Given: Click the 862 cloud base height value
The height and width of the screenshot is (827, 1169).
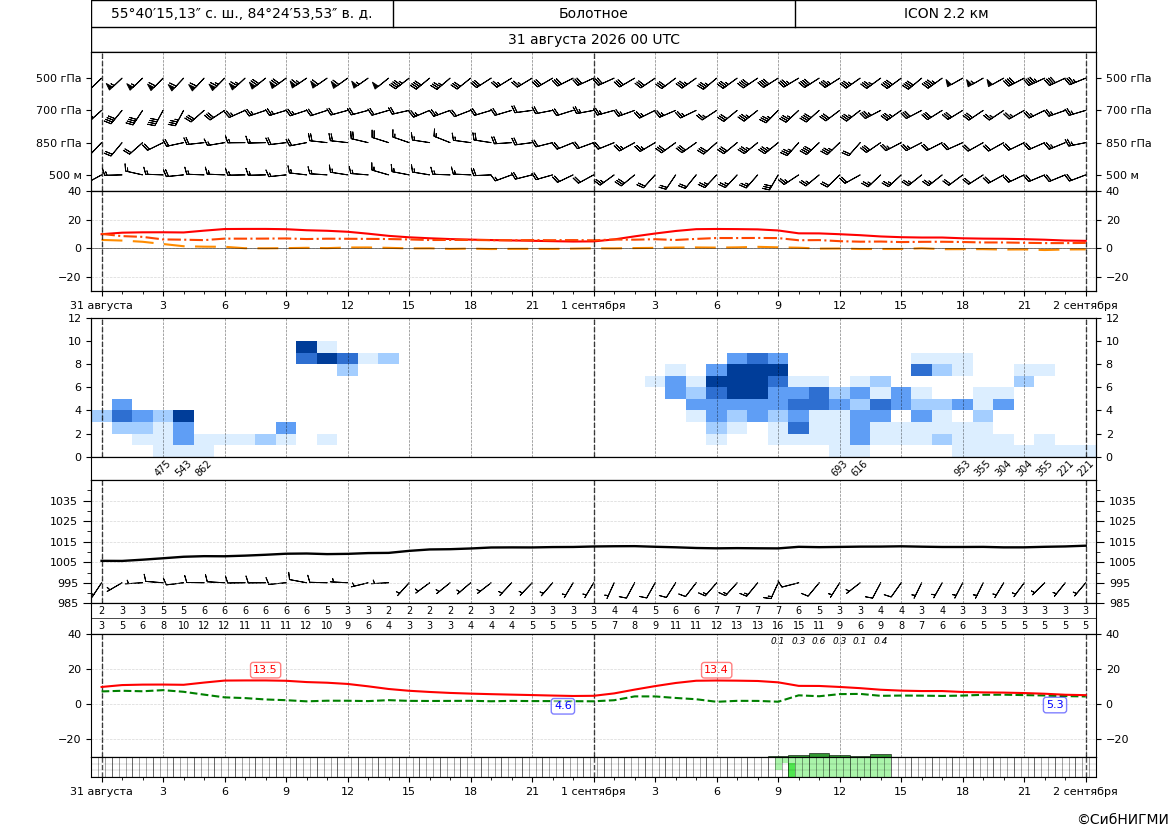Looking at the screenshot, I should click(203, 468).
